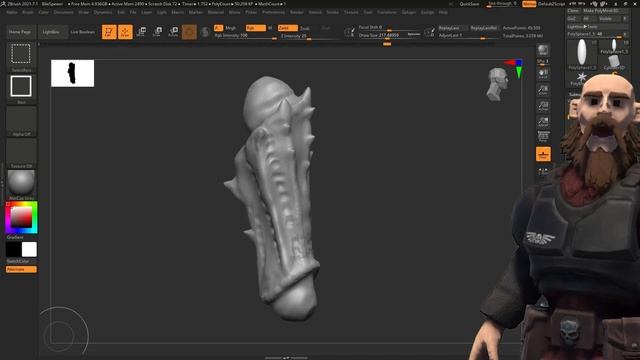
Task: Select the Scale transform icon
Action: pyautogui.click(x=157, y=32)
